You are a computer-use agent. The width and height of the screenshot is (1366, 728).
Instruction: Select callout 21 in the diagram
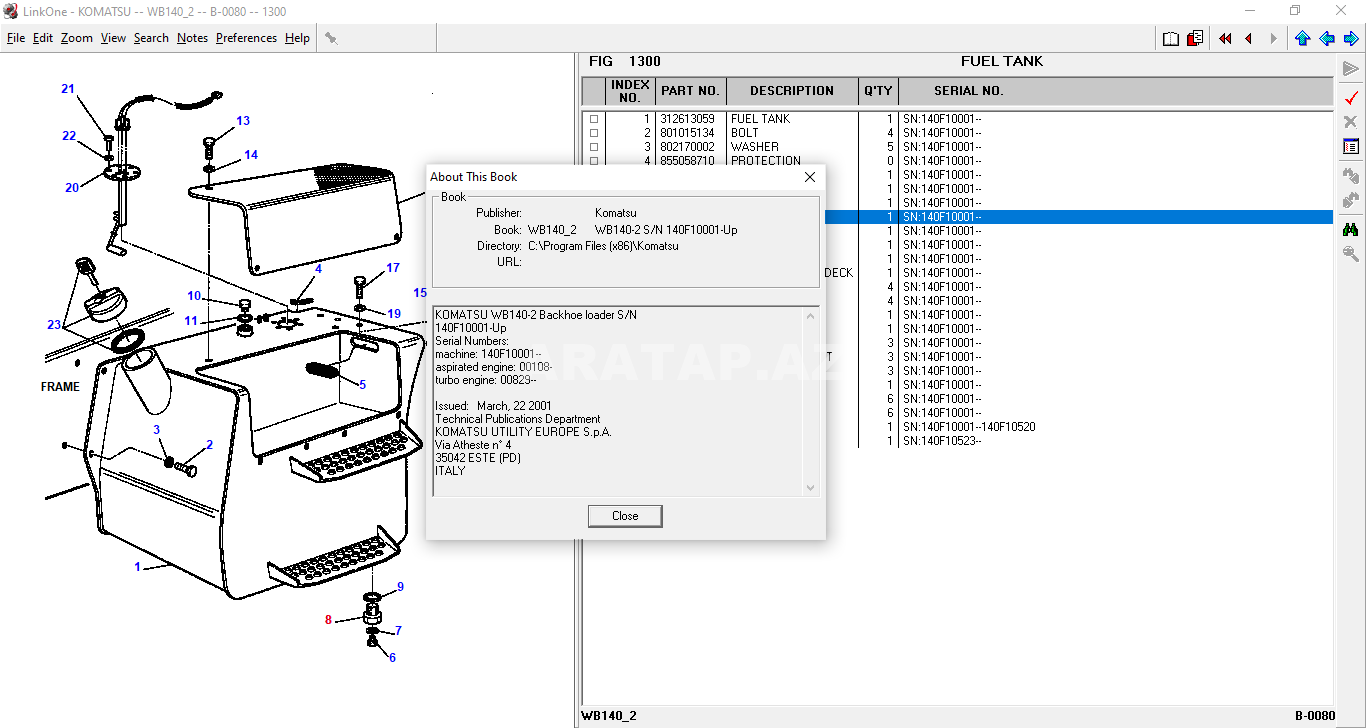pyautogui.click(x=68, y=89)
